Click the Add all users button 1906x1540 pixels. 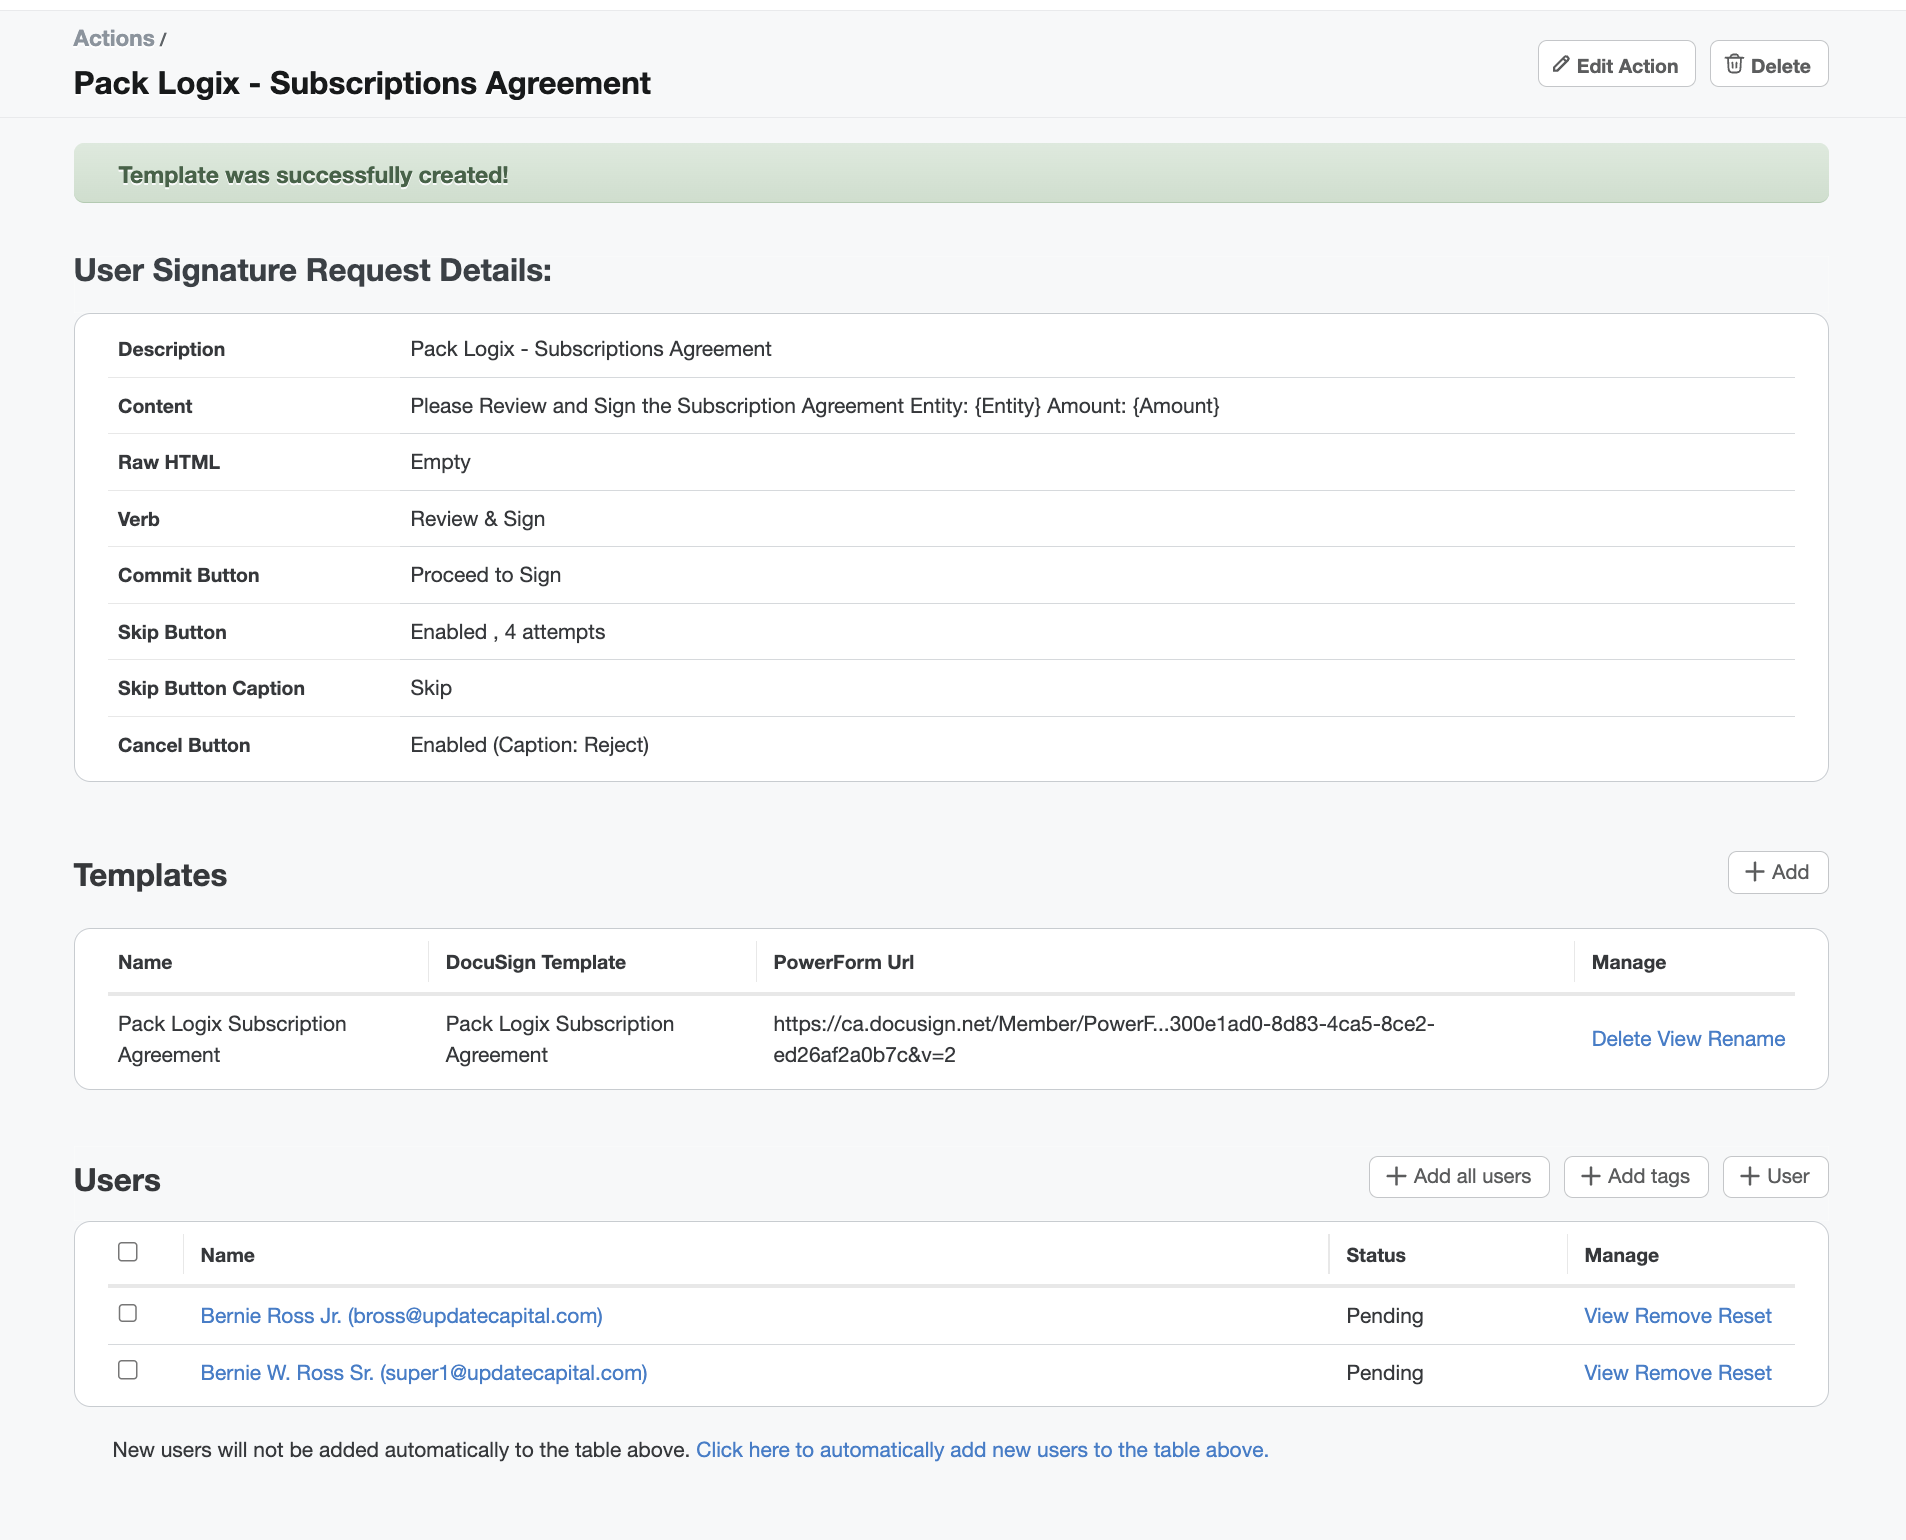click(1458, 1177)
